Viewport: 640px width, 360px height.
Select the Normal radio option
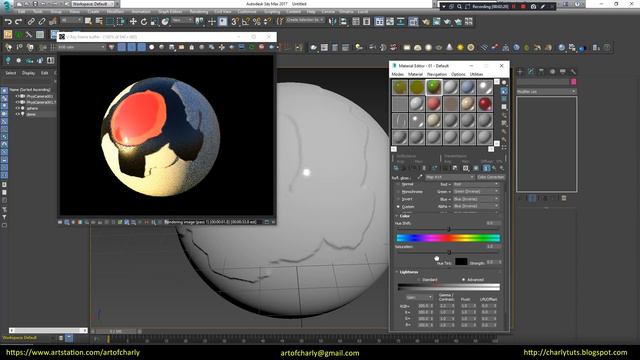tap(398, 184)
